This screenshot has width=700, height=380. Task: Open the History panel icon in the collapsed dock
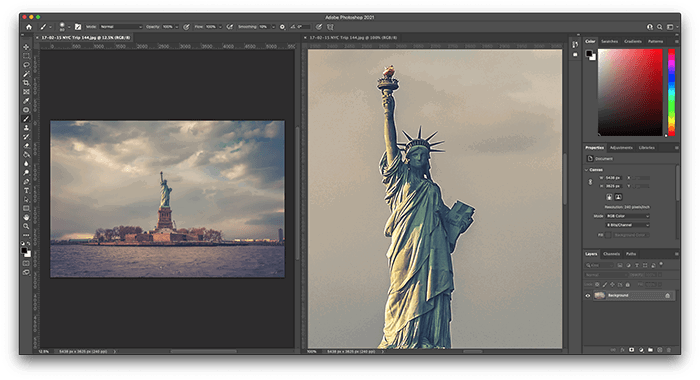pos(575,44)
